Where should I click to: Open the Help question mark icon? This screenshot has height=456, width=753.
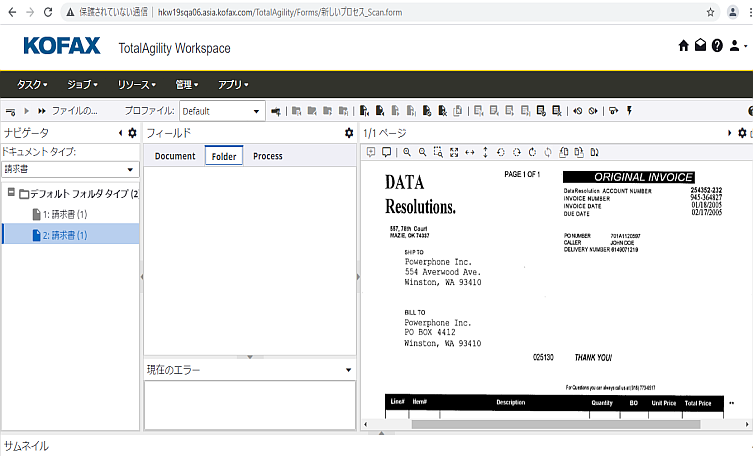pos(717,46)
